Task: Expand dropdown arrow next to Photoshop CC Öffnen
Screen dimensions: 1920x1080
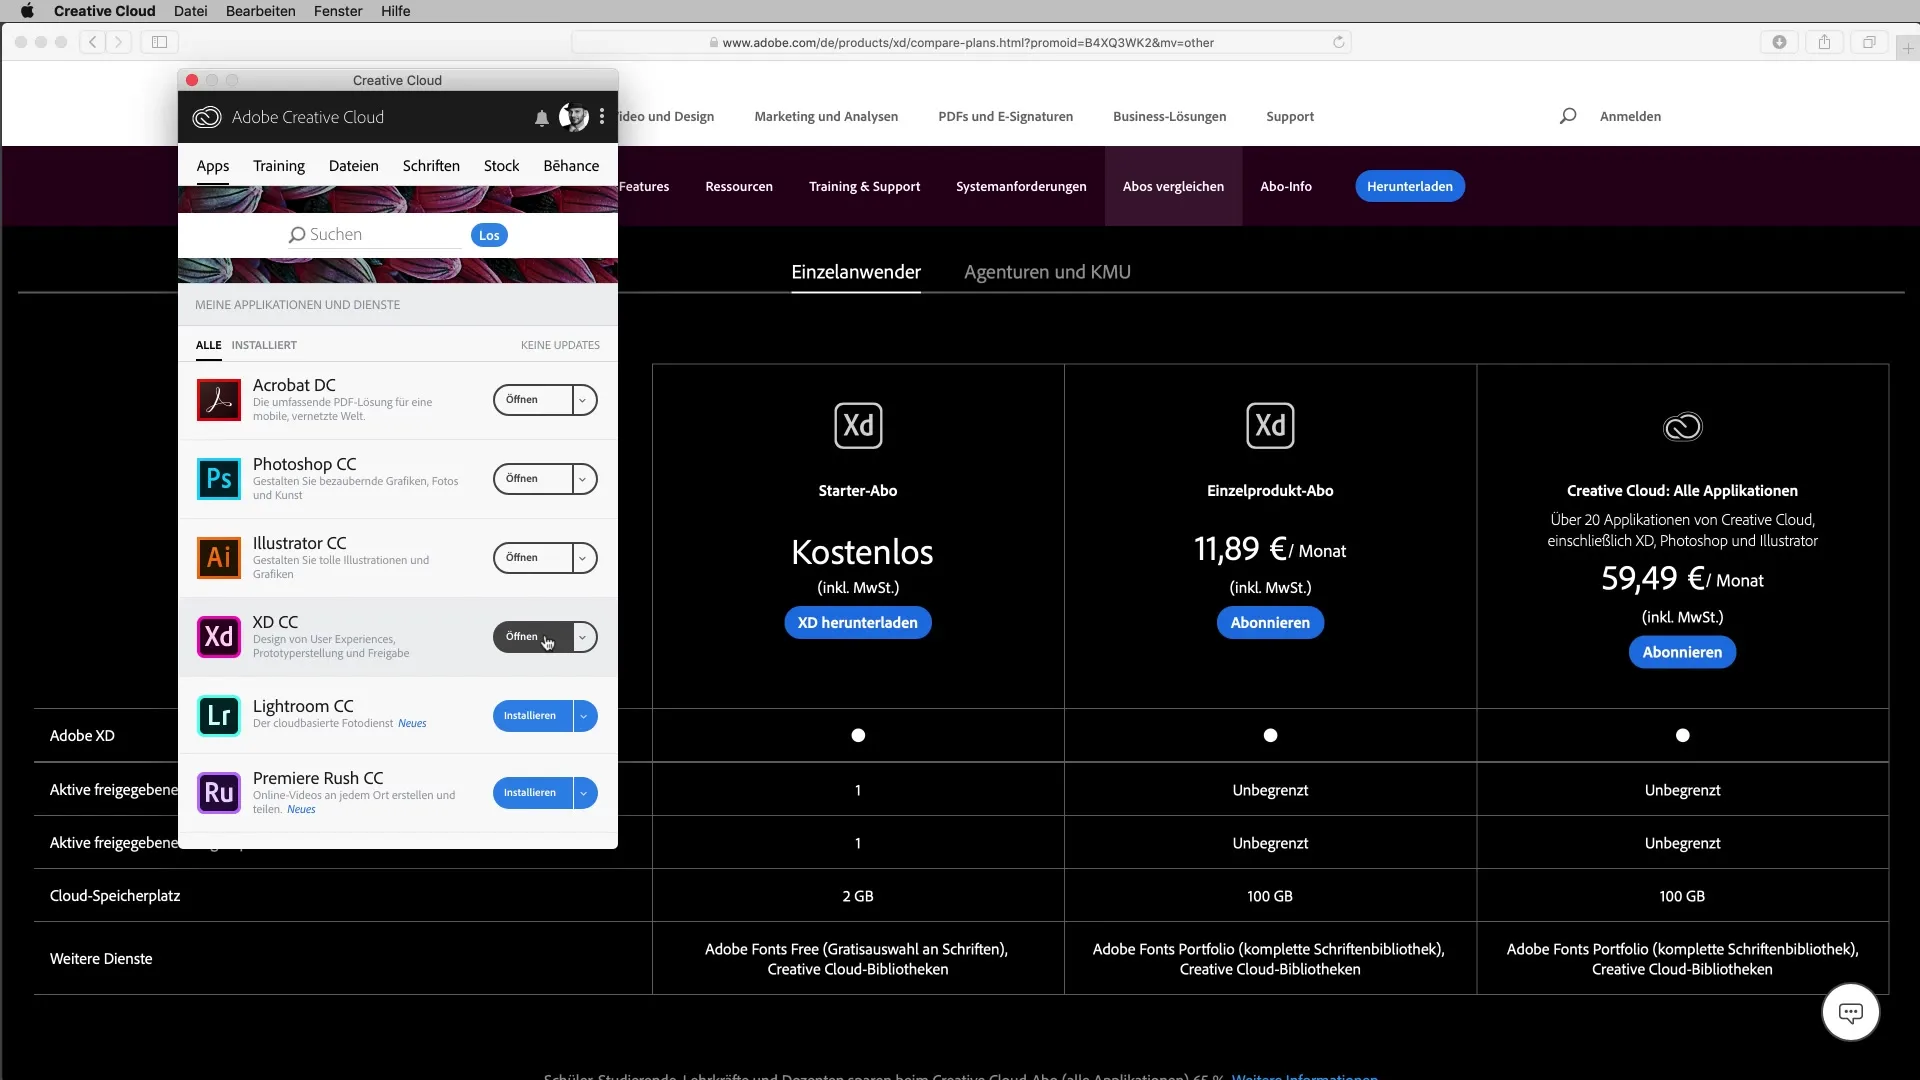Action: [584, 479]
